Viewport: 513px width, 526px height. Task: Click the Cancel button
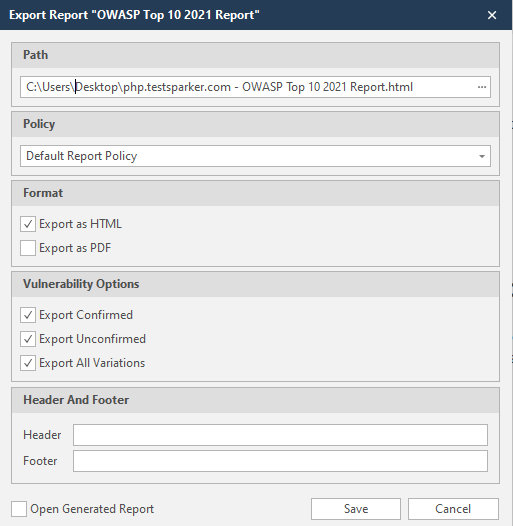[x=453, y=509]
